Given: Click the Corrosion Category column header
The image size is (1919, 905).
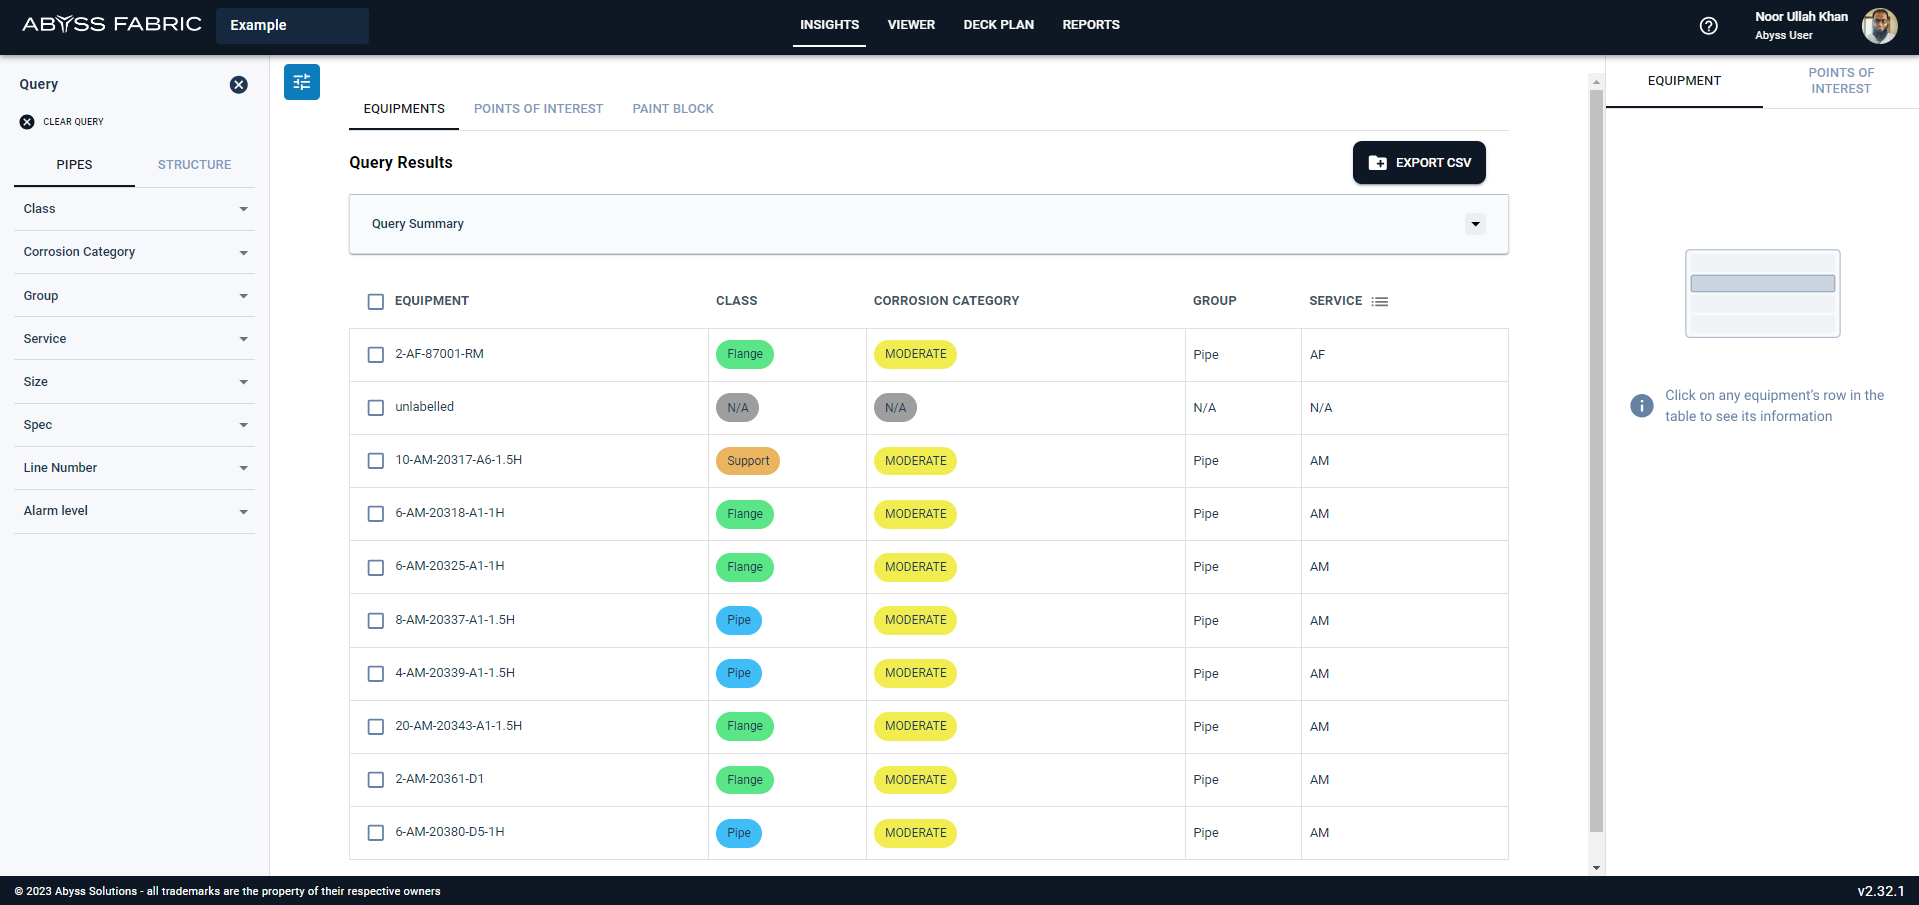Looking at the screenshot, I should click(x=946, y=301).
